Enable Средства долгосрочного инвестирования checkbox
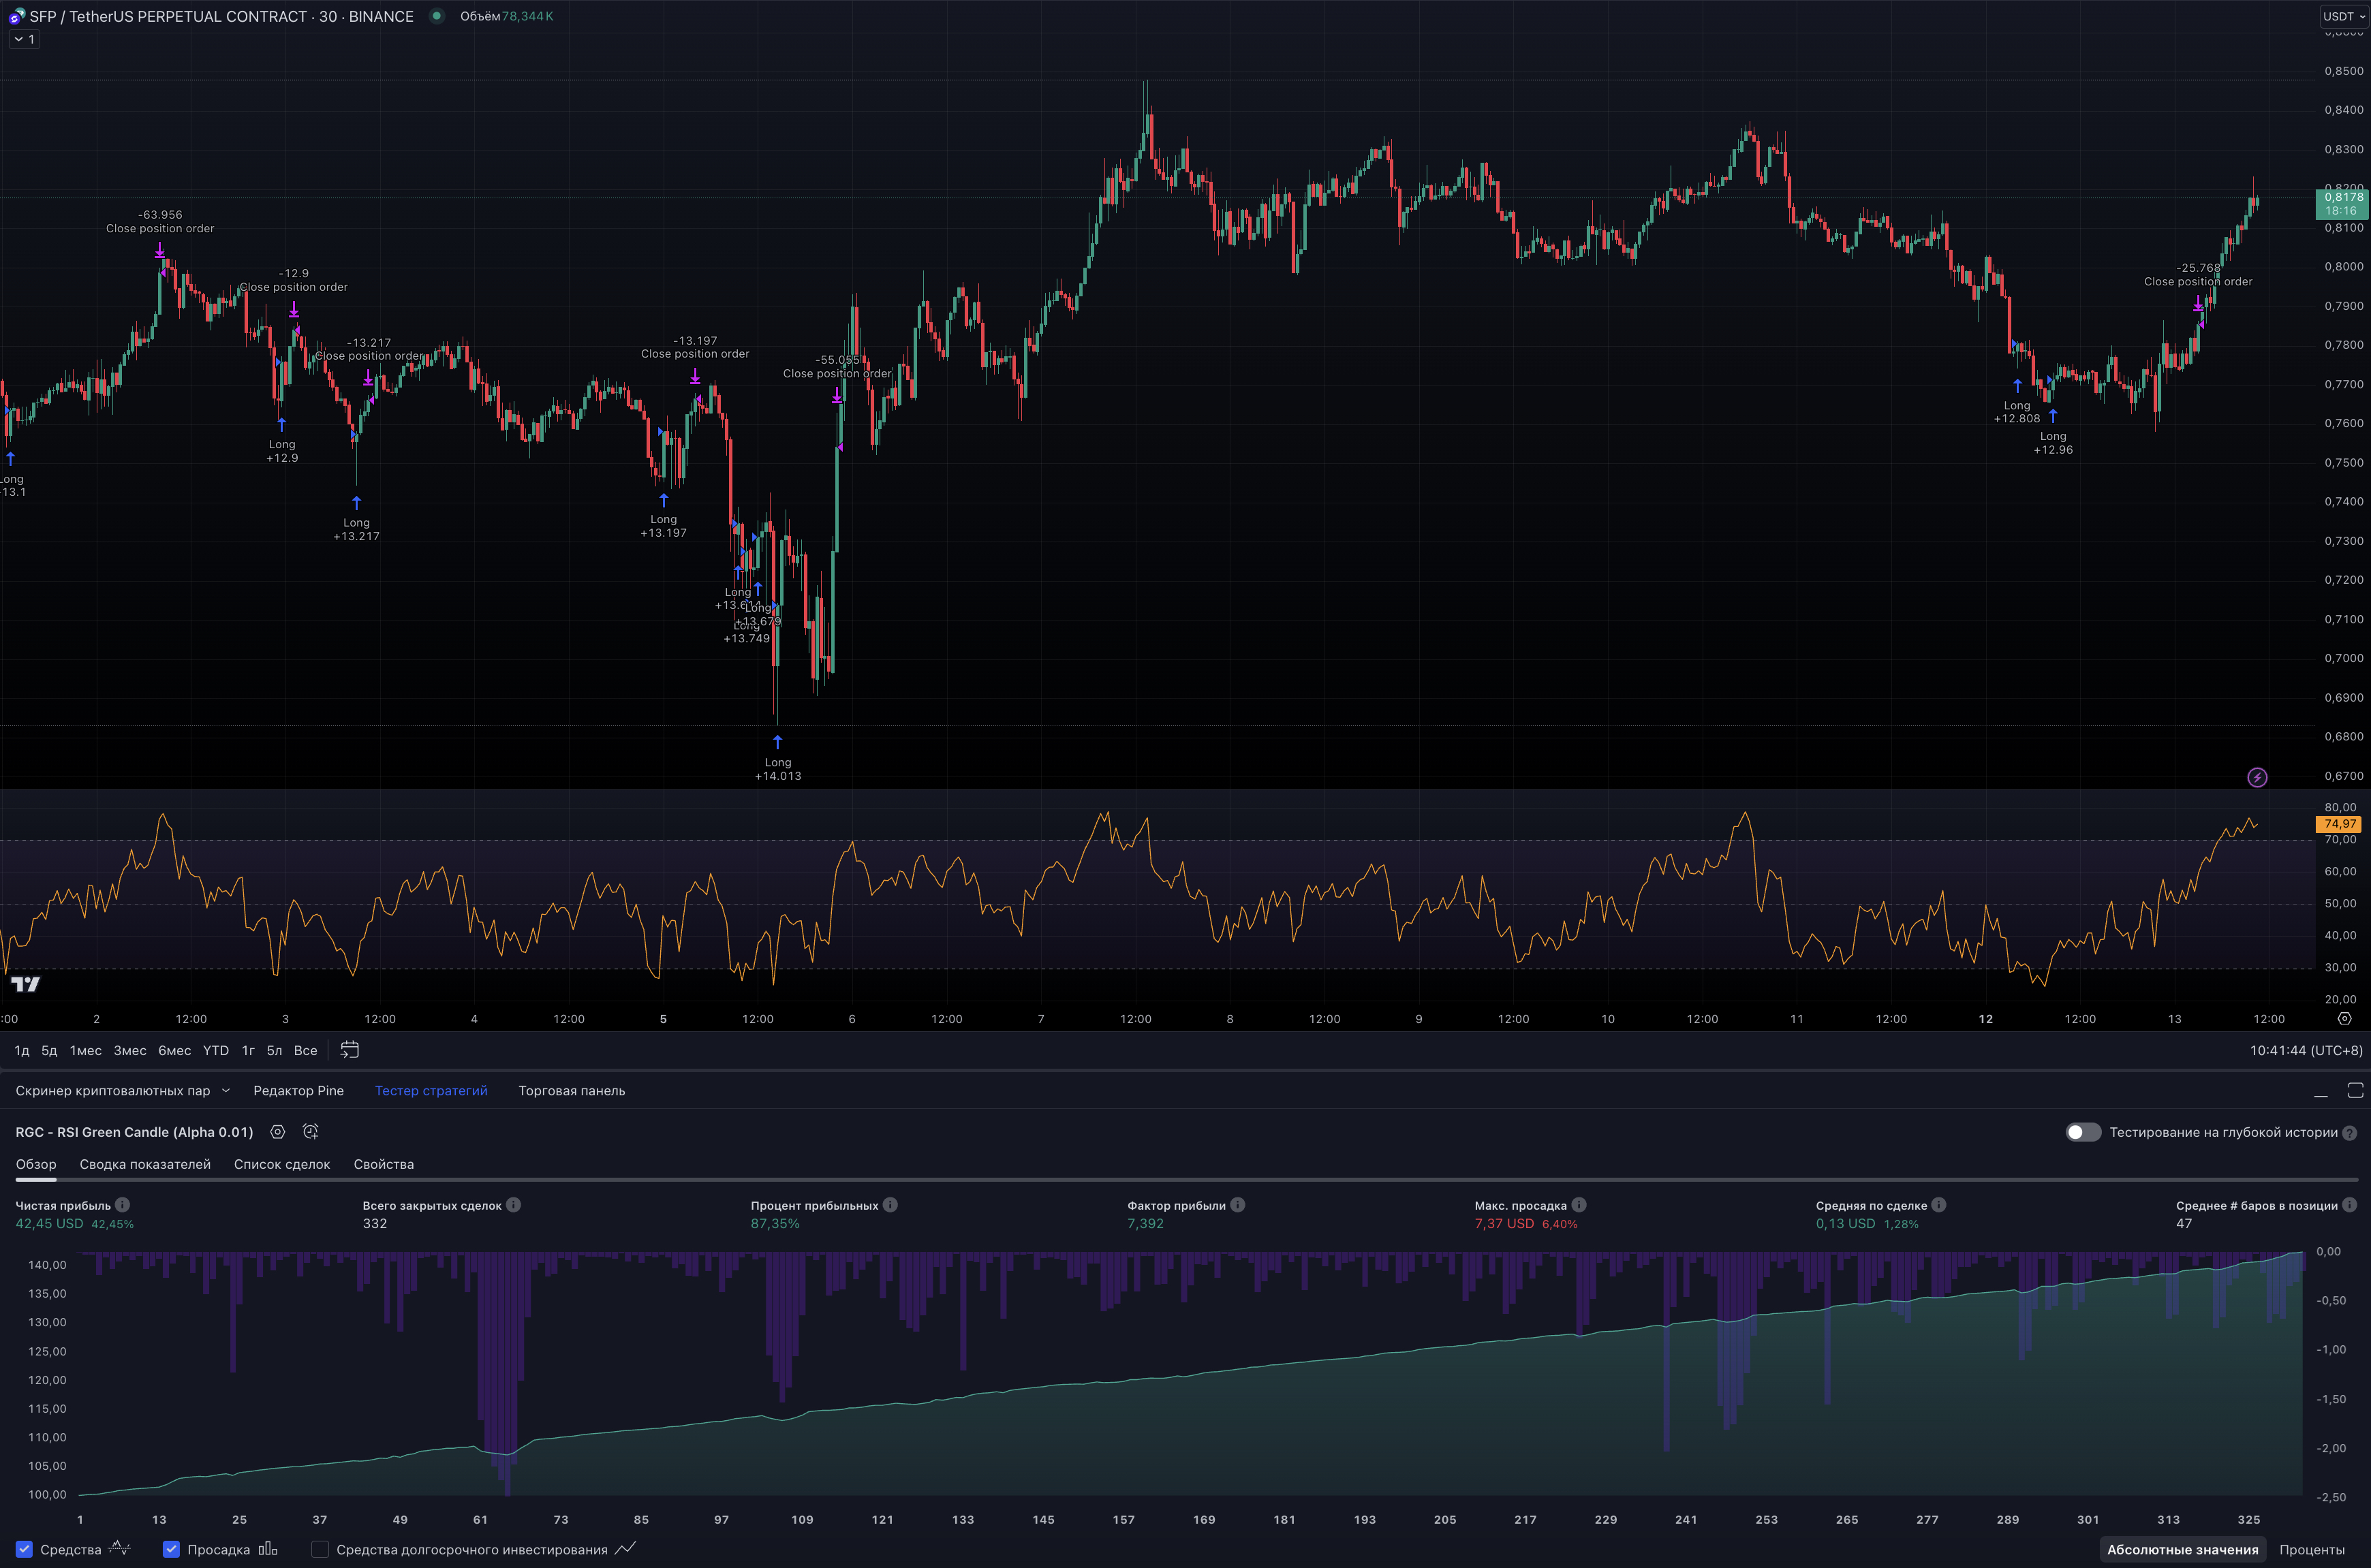The height and width of the screenshot is (1568, 2371). point(320,1549)
